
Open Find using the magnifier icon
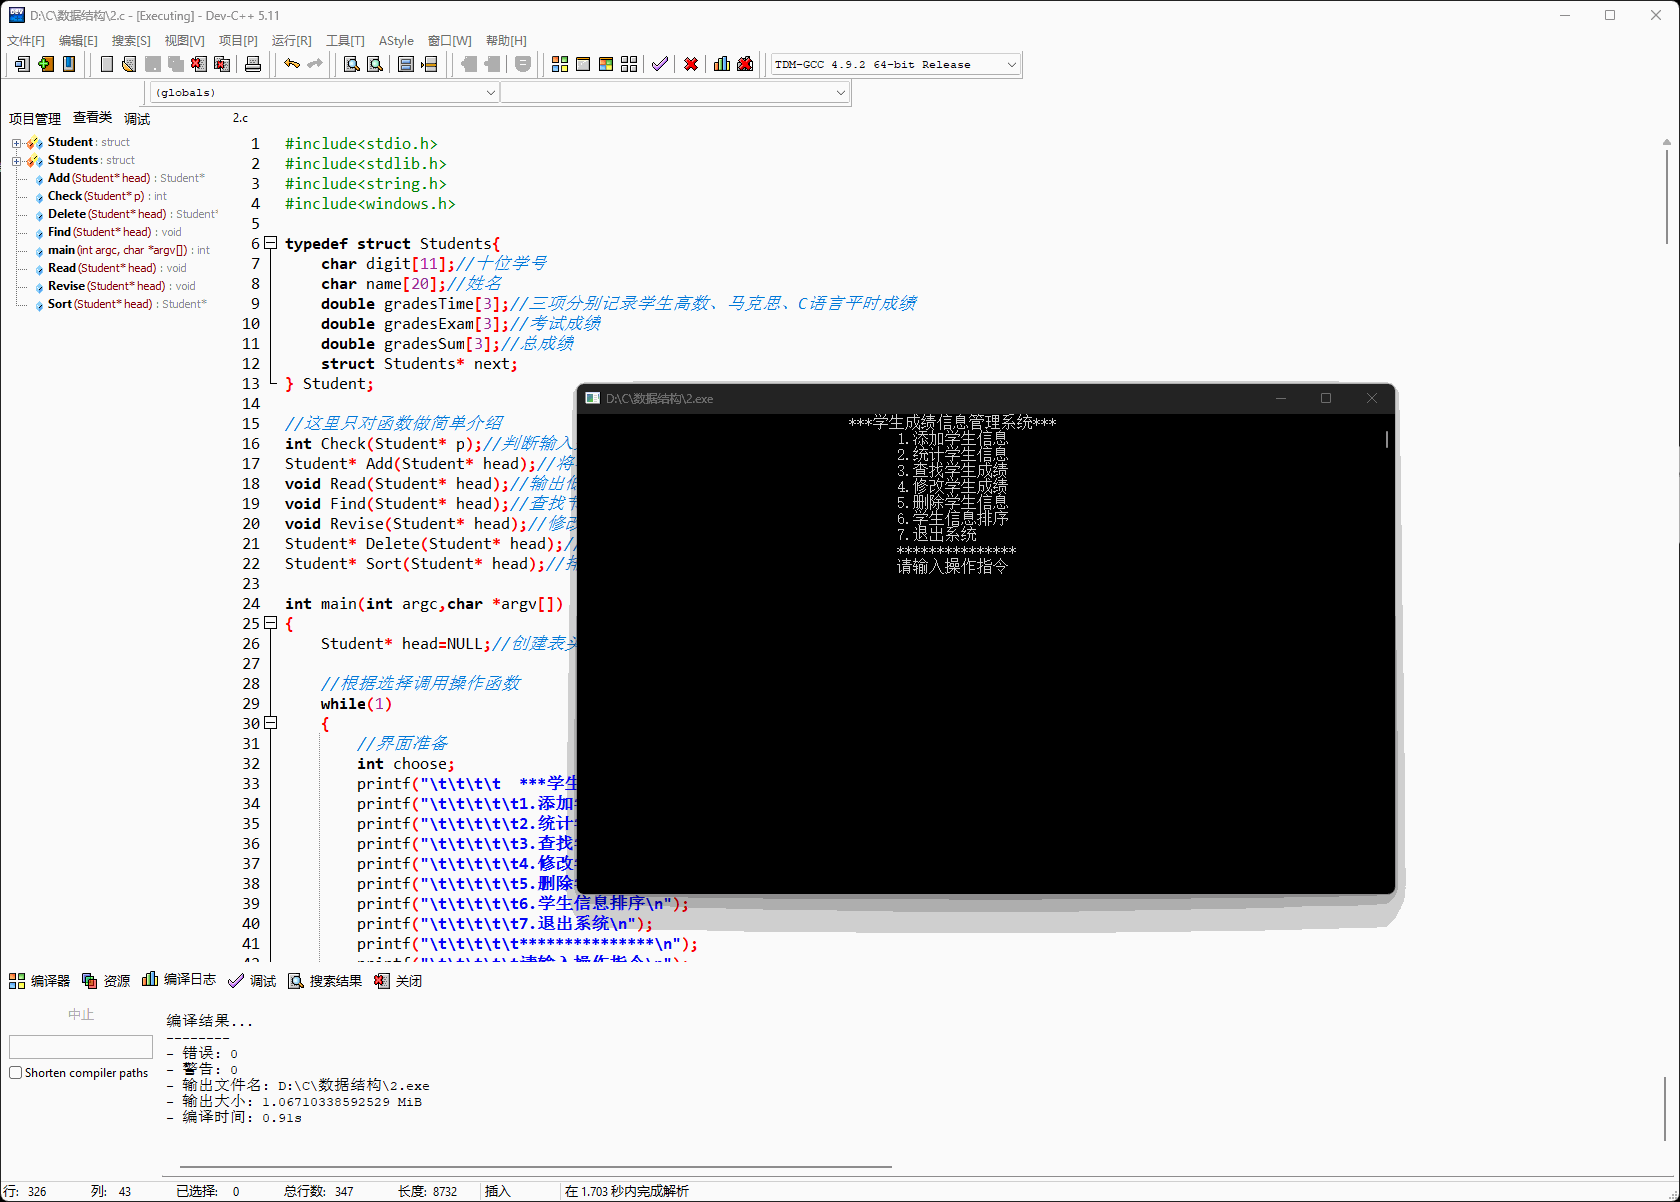tap(352, 64)
